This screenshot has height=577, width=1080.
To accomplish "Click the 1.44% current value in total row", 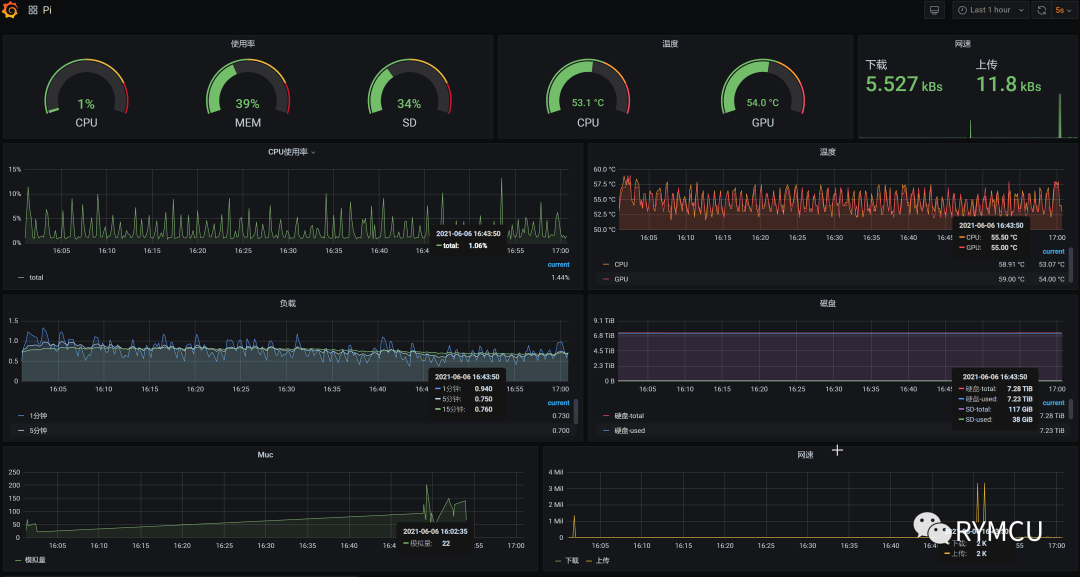I will click(x=560, y=277).
